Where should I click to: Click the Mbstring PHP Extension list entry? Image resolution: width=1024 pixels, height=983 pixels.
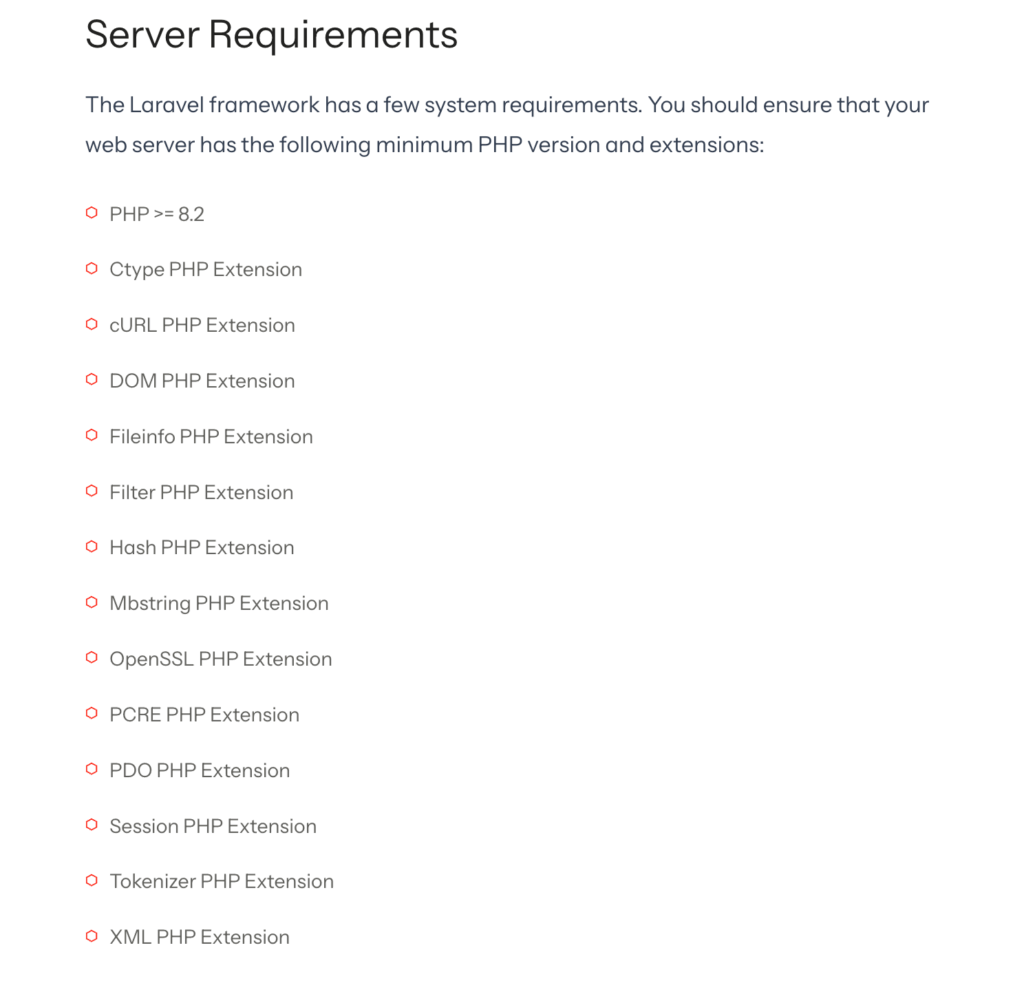click(219, 603)
